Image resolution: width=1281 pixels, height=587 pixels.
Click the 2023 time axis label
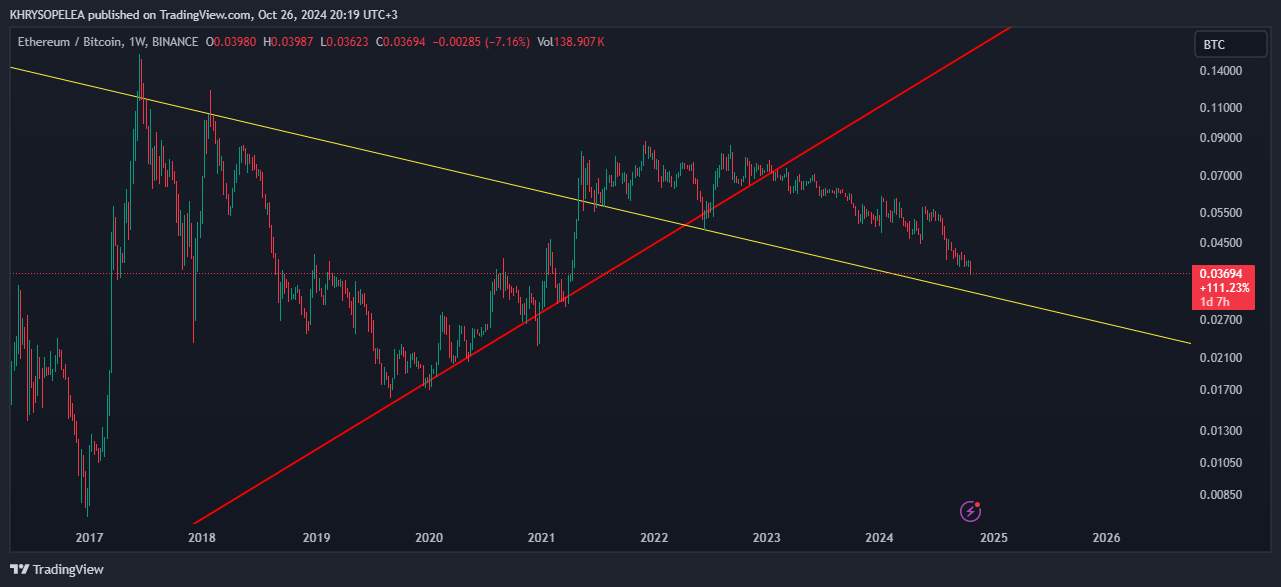[x=767, y=538]
